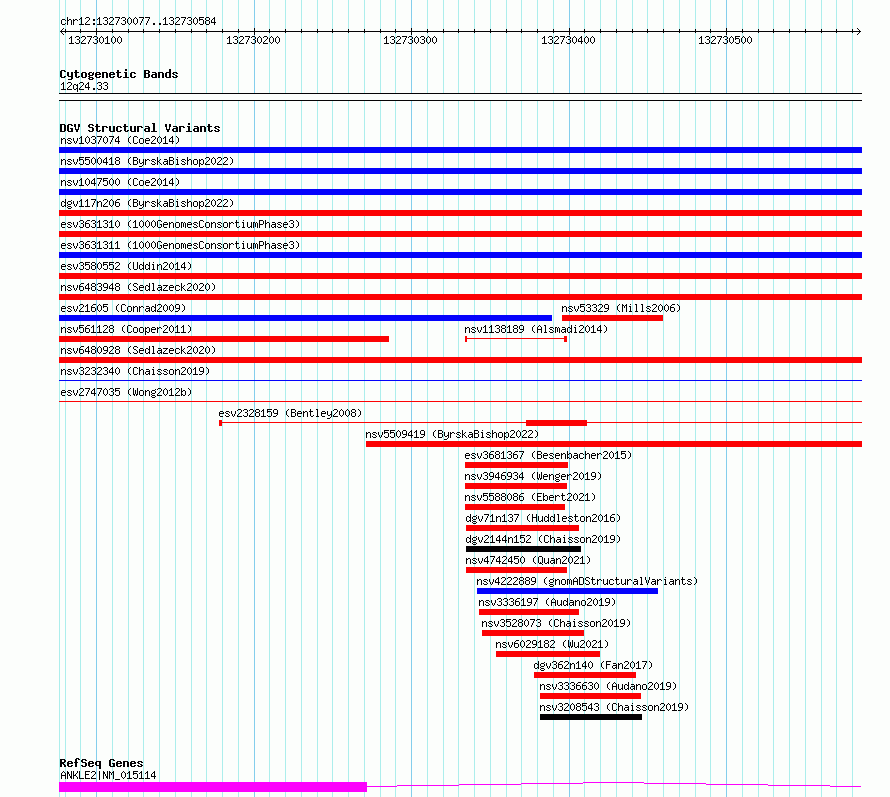The height and width of the screenshot is (797, 890).
Task: Click the Cytogenetic Bands track title
Action: [x=119, y=74]
